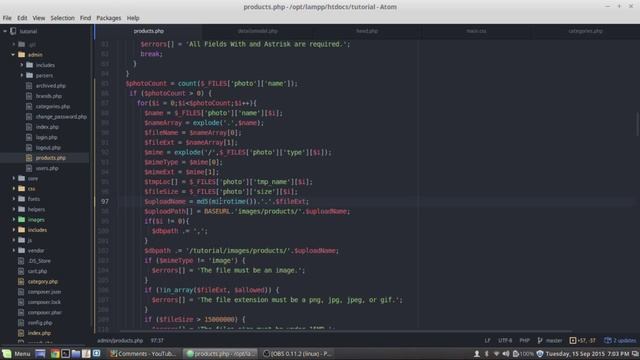Open the Packages menu
The image size is (640, 360).
[109, 18]
